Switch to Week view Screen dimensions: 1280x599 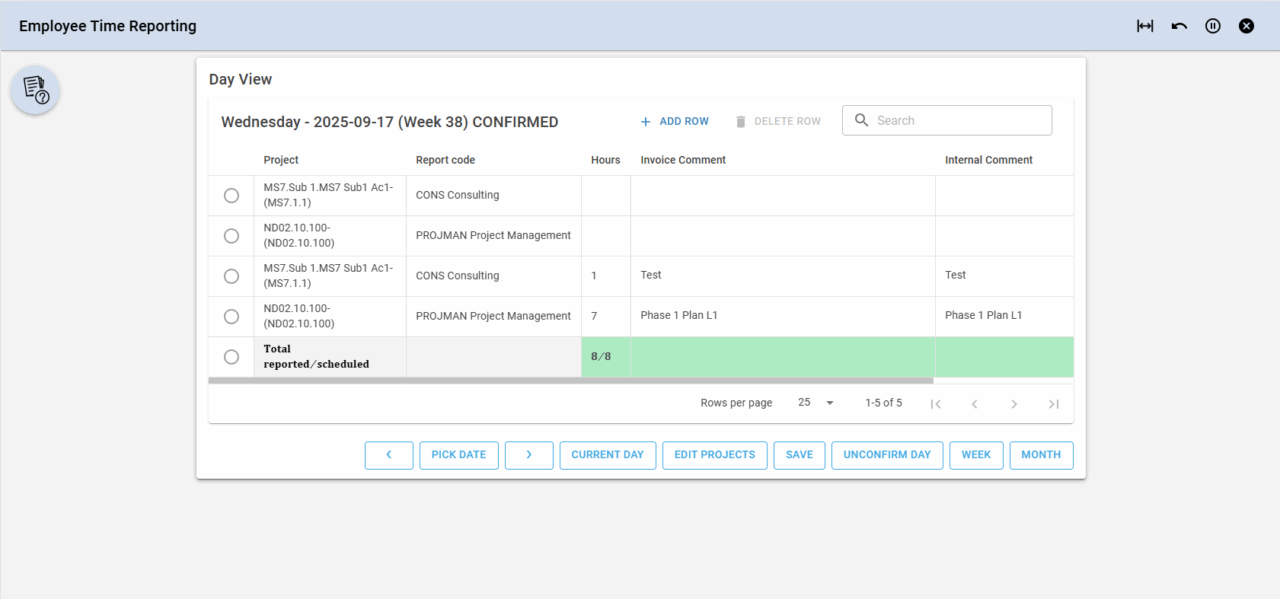(976, 455)
